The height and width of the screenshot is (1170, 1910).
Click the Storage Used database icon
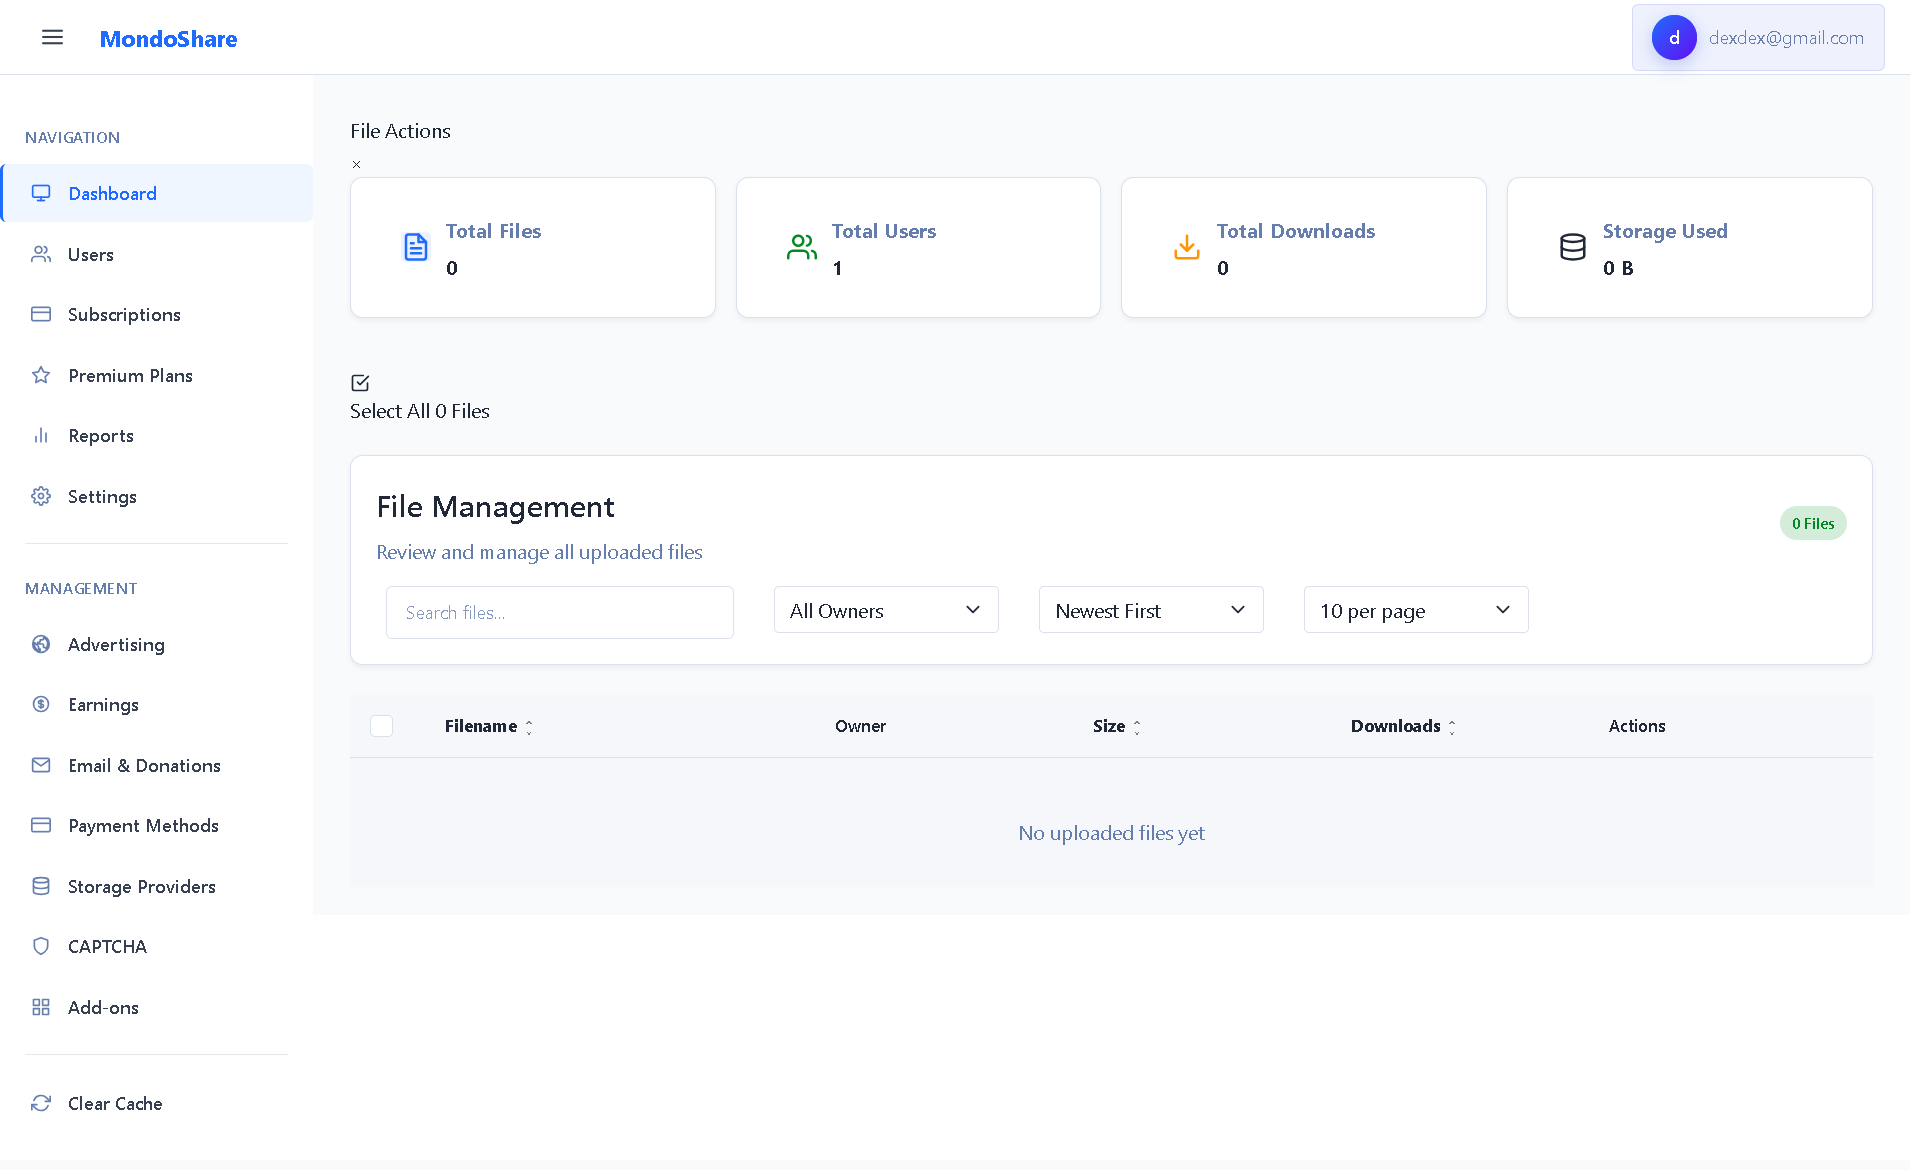coord(1573,247)
